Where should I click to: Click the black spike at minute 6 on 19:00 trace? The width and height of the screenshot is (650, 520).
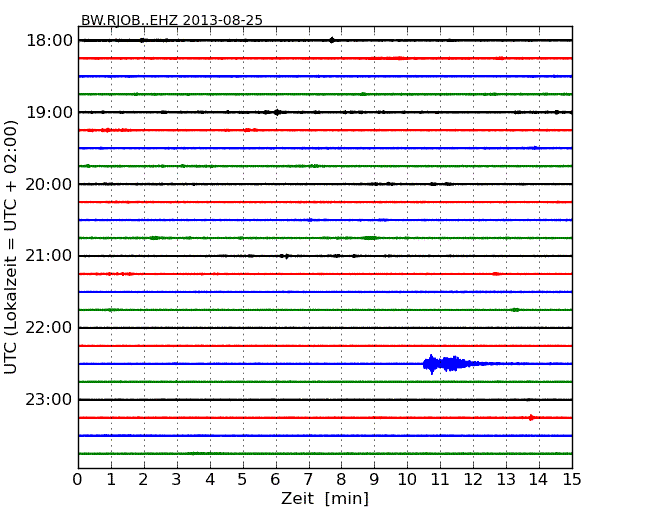(277, 112)
